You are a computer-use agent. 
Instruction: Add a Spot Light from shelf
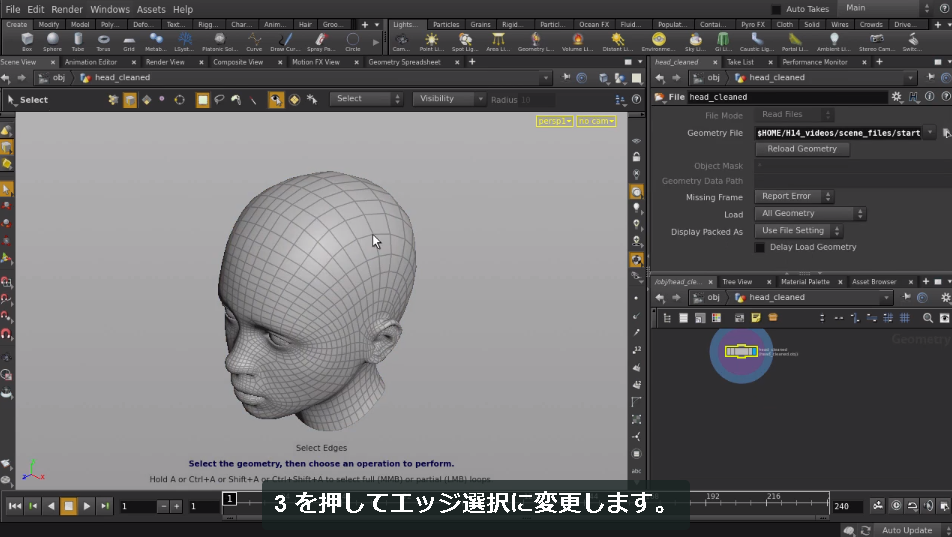pos(465,42)
